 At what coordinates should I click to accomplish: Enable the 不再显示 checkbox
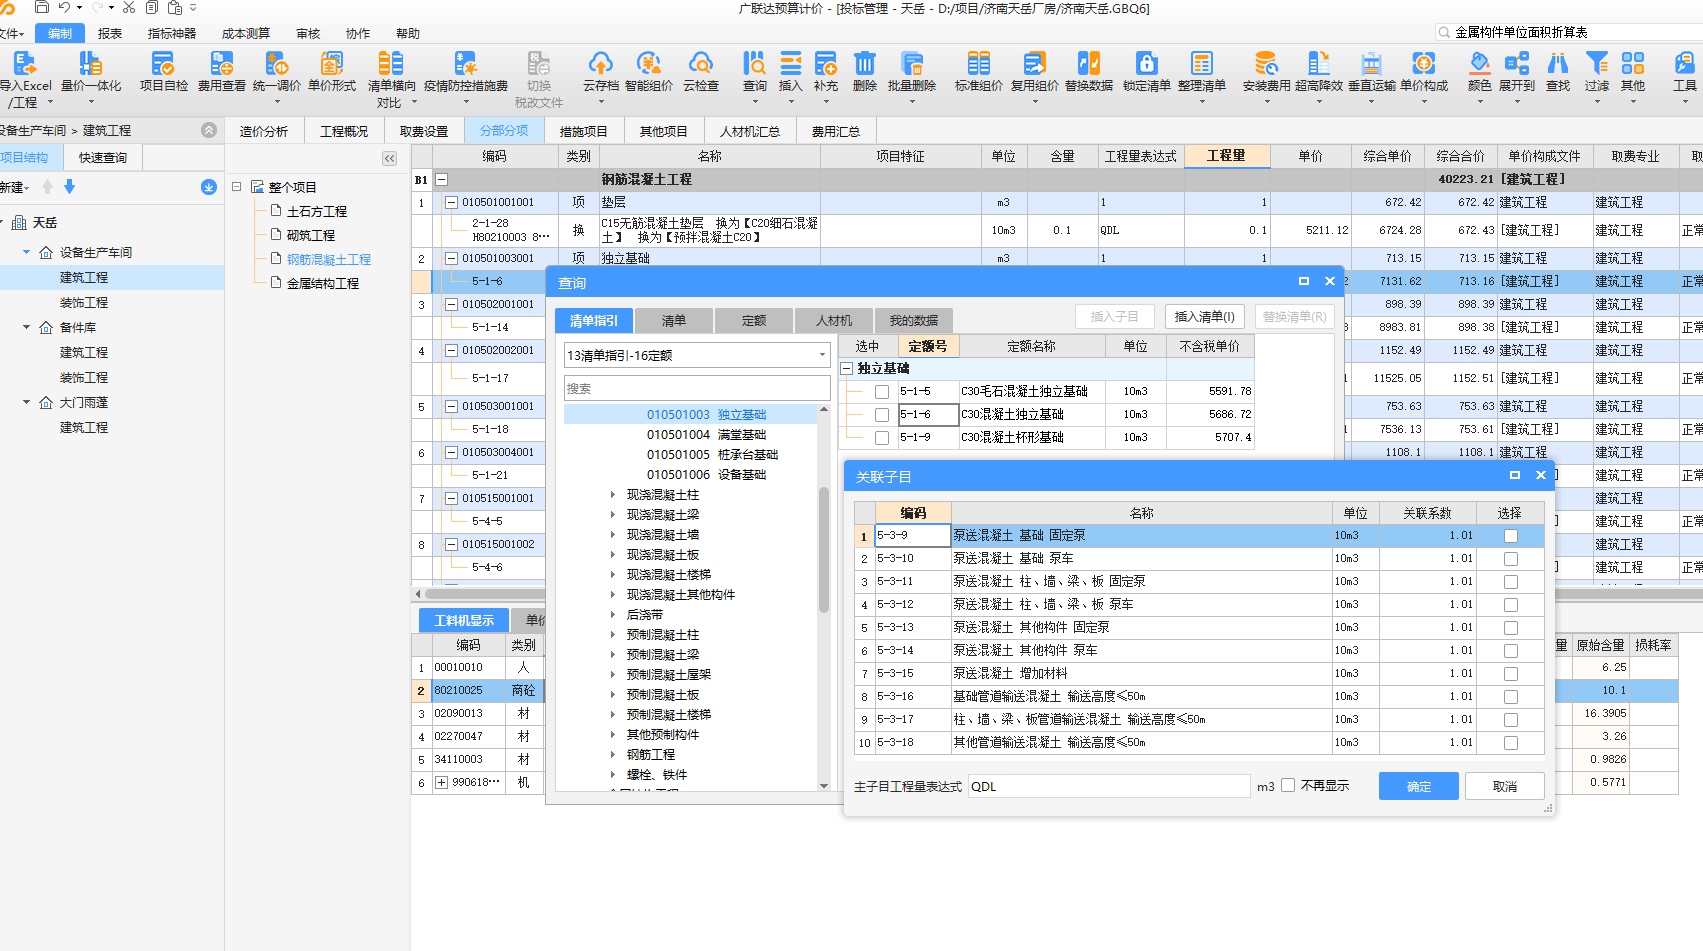tap(1288, 786)
